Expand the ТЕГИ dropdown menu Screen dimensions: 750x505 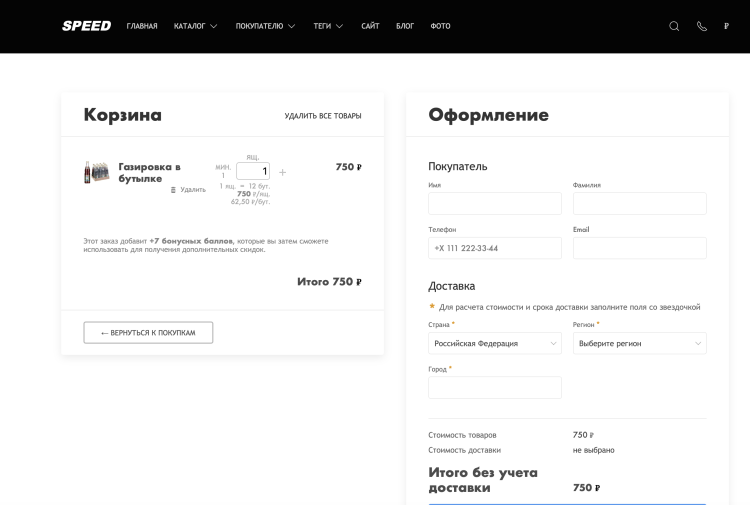click(328, 26)
